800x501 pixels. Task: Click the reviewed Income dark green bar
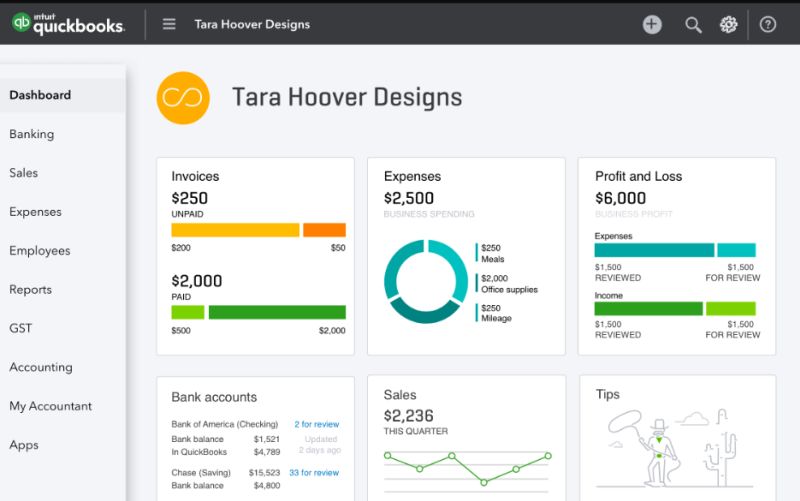(x=648, y=309)
